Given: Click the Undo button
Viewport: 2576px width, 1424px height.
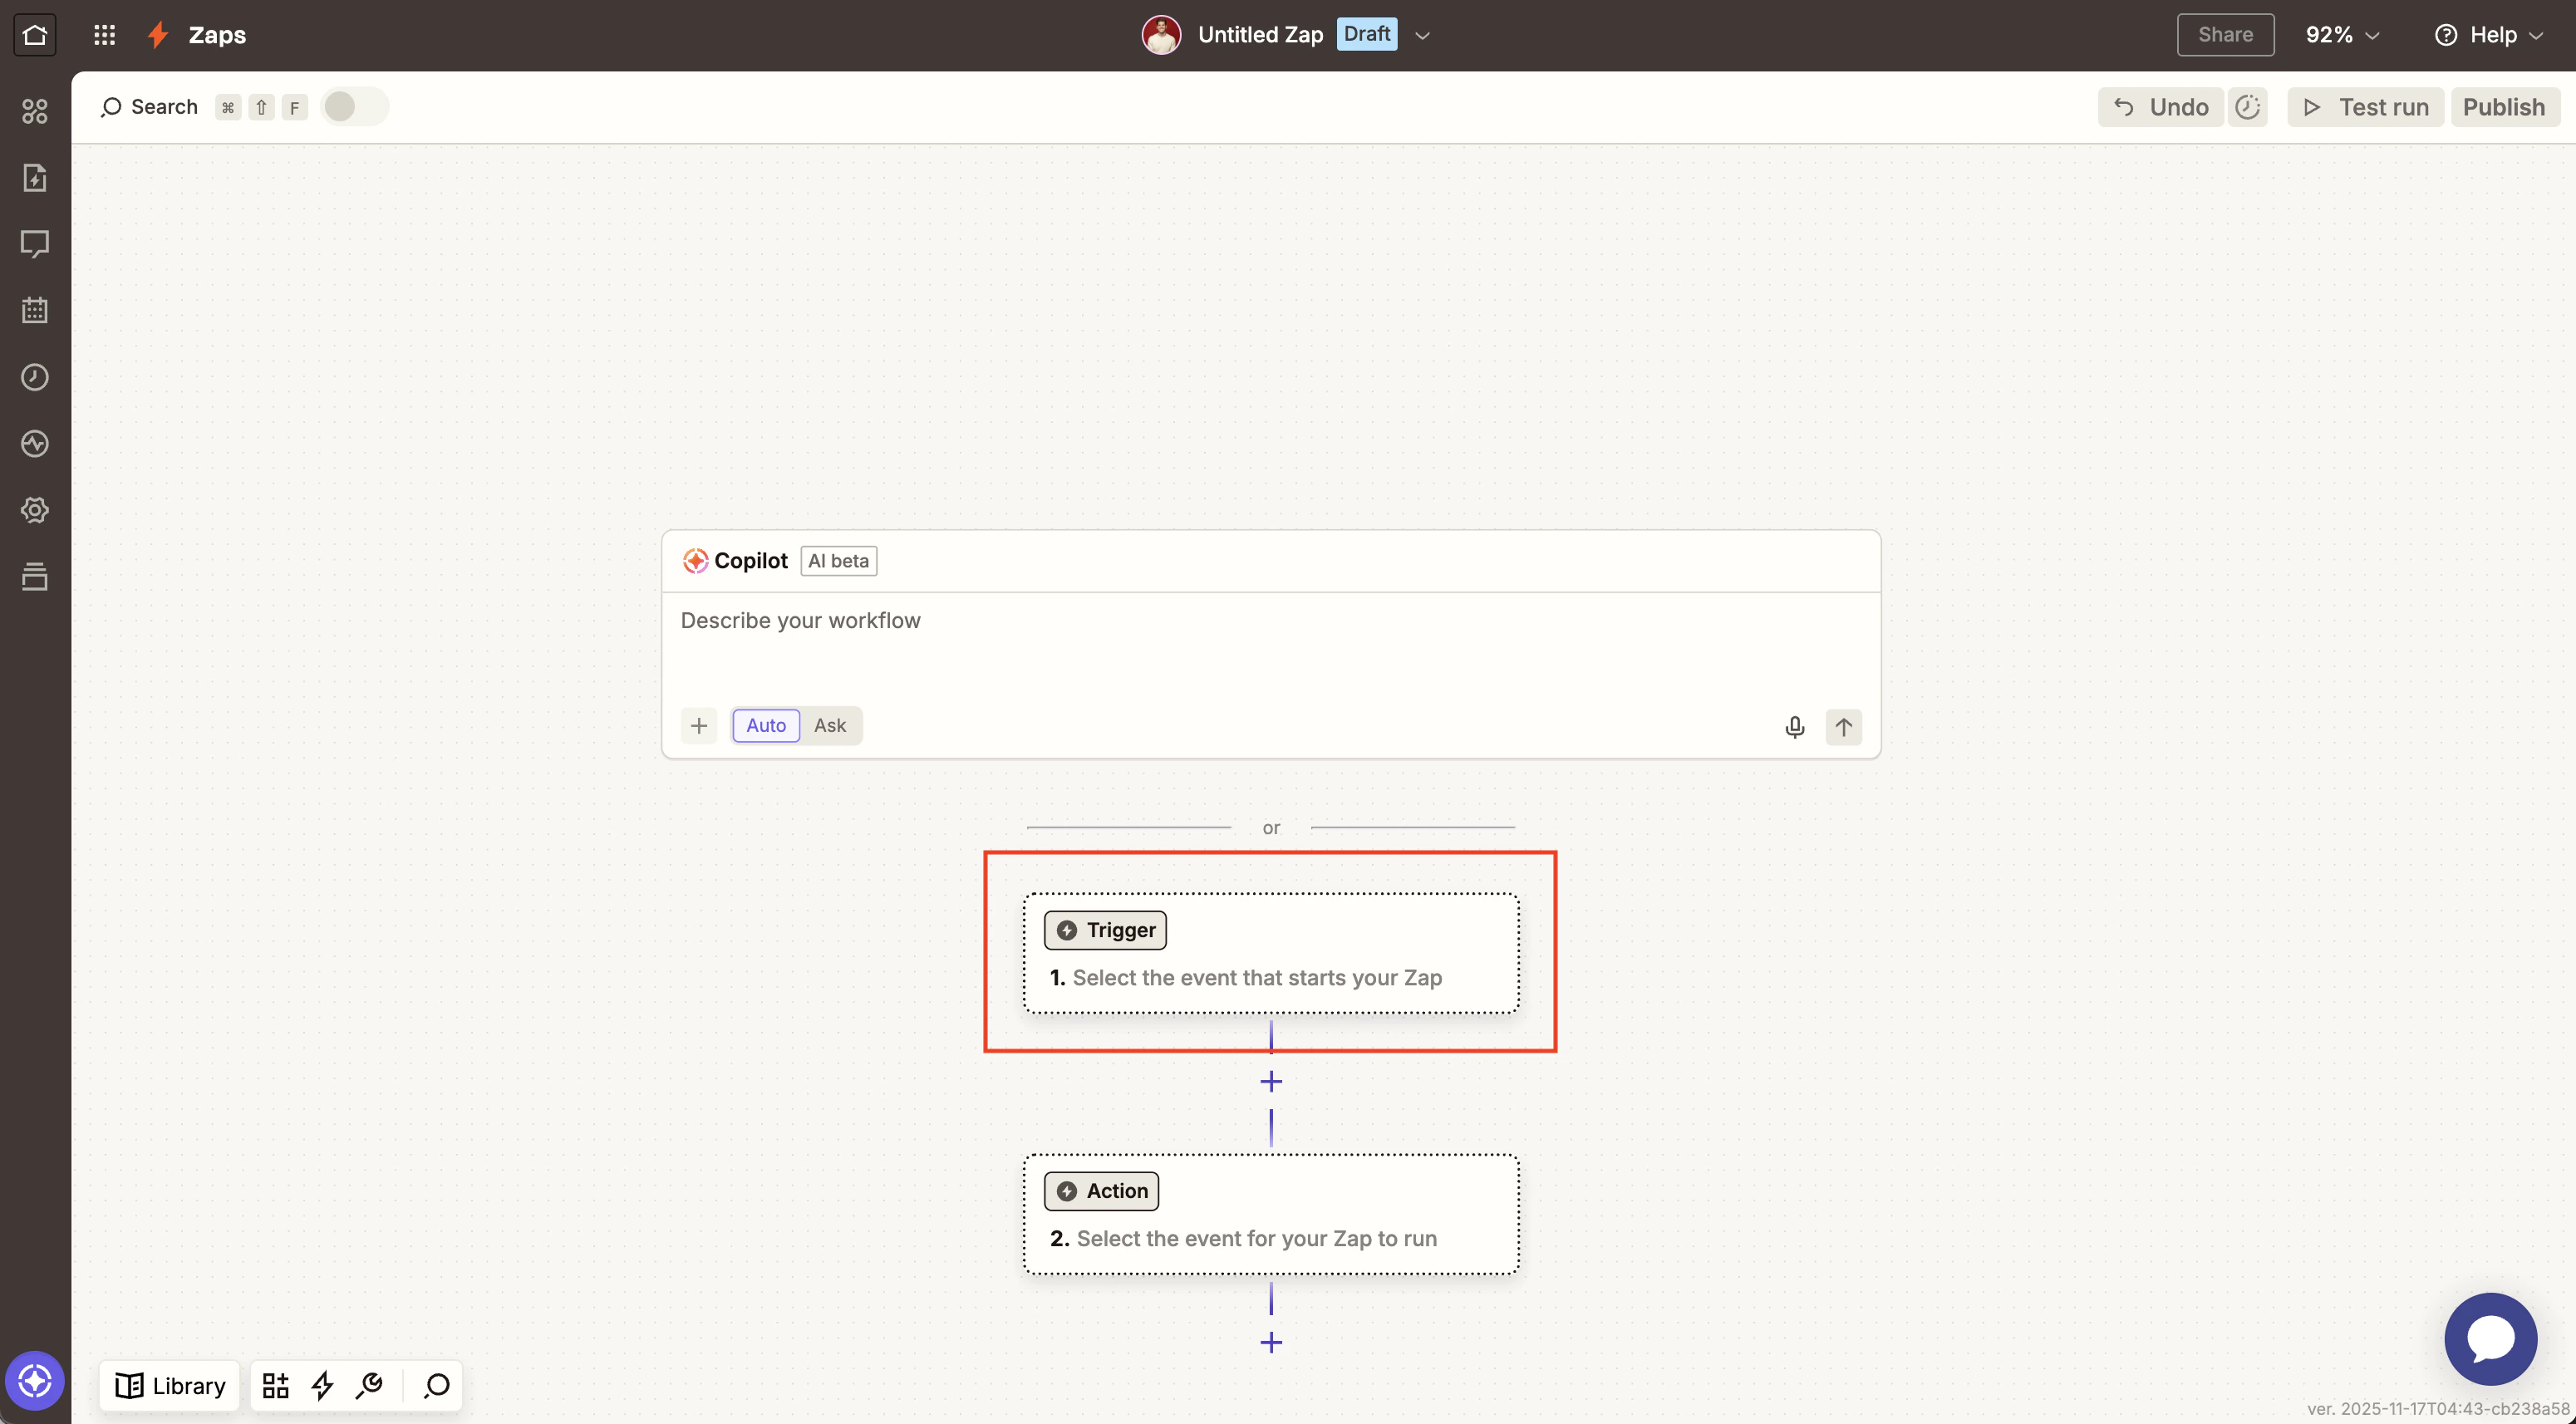Looking at the screenshot, I should 2160,107.
